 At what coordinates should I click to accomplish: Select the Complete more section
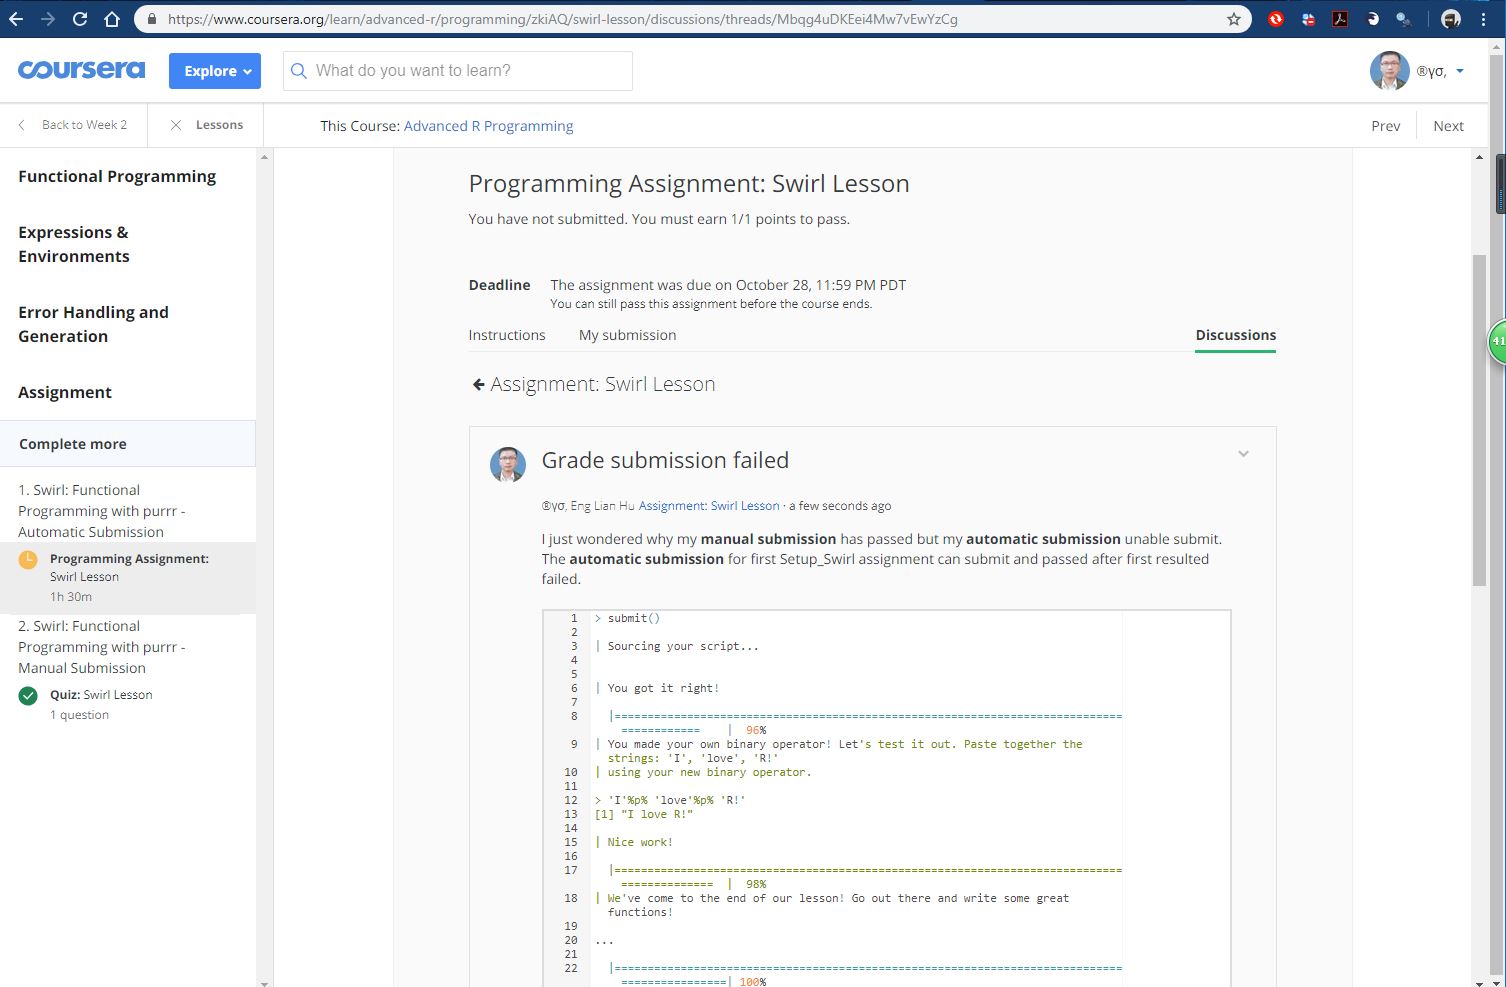point(127,444)
